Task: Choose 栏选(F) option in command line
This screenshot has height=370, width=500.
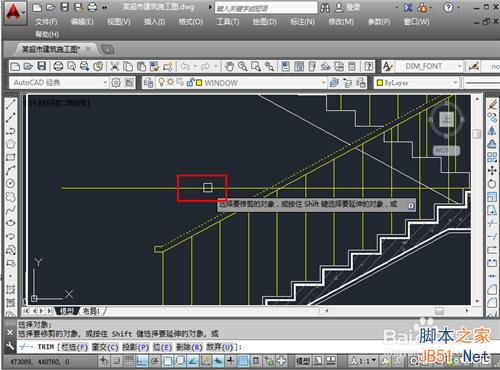Action: coord(74,347)
